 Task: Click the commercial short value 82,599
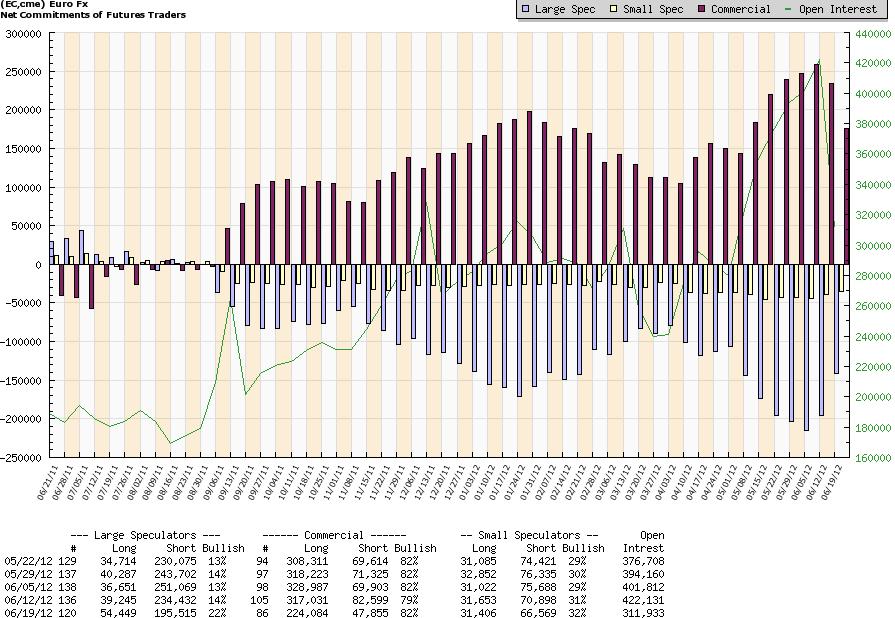[x=370, y=600]
